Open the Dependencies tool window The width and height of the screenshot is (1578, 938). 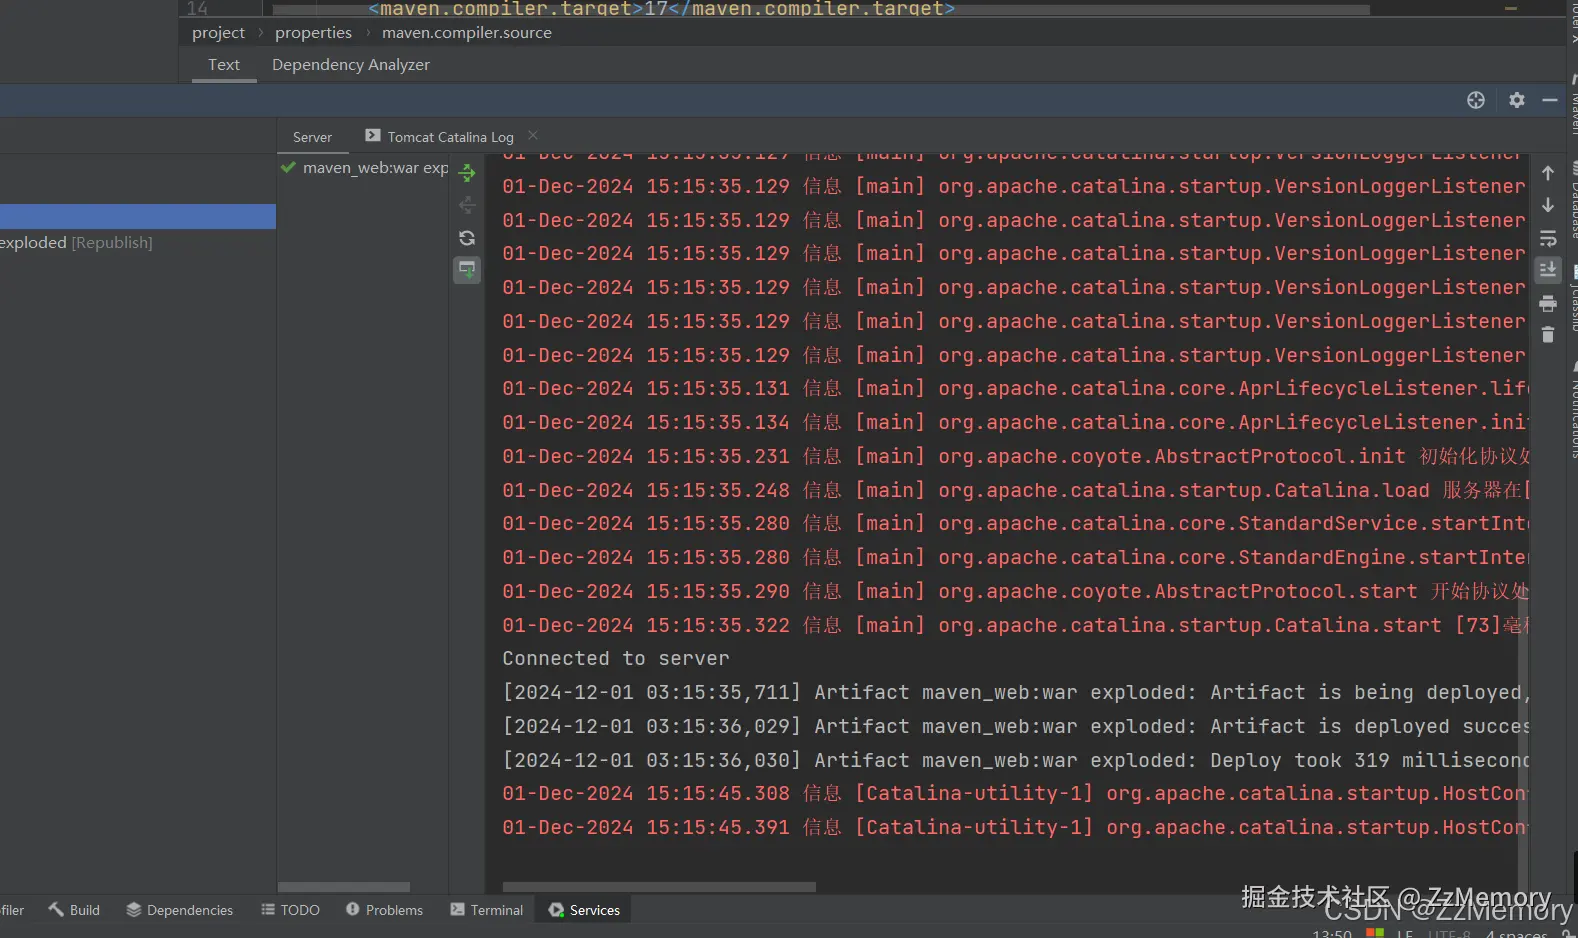[180, 910]
